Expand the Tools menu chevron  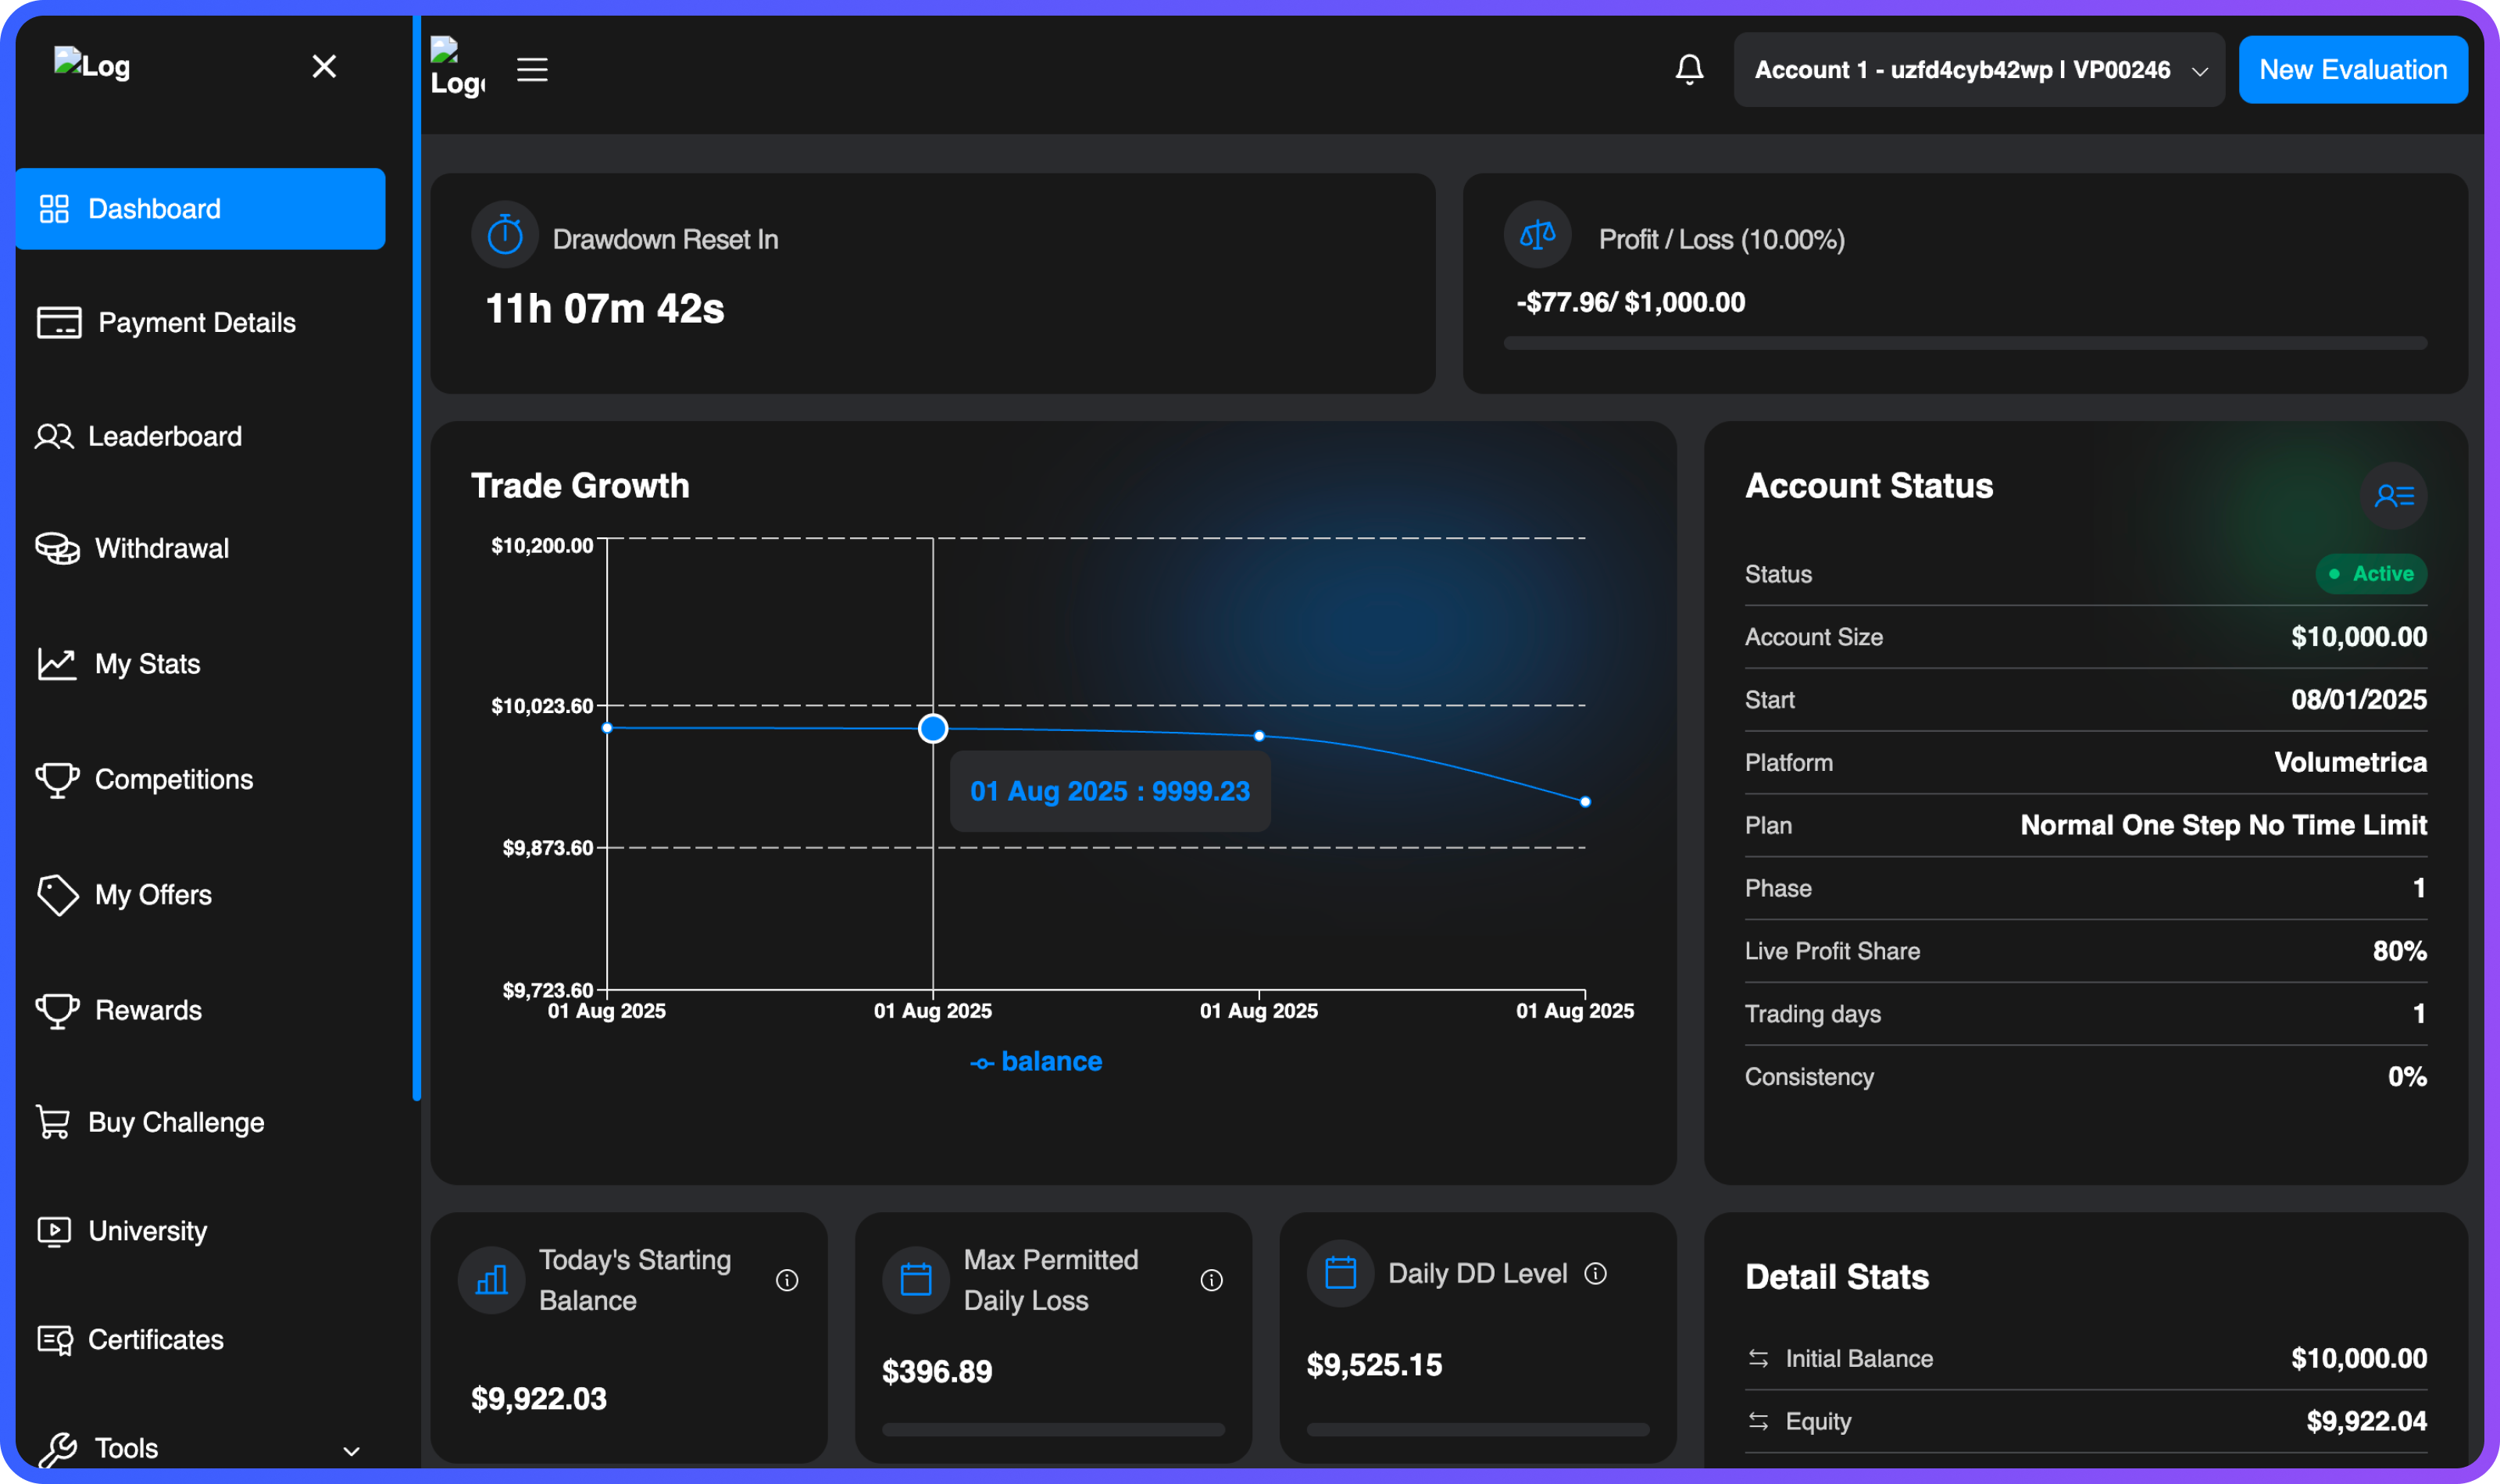click(350, 1449)
